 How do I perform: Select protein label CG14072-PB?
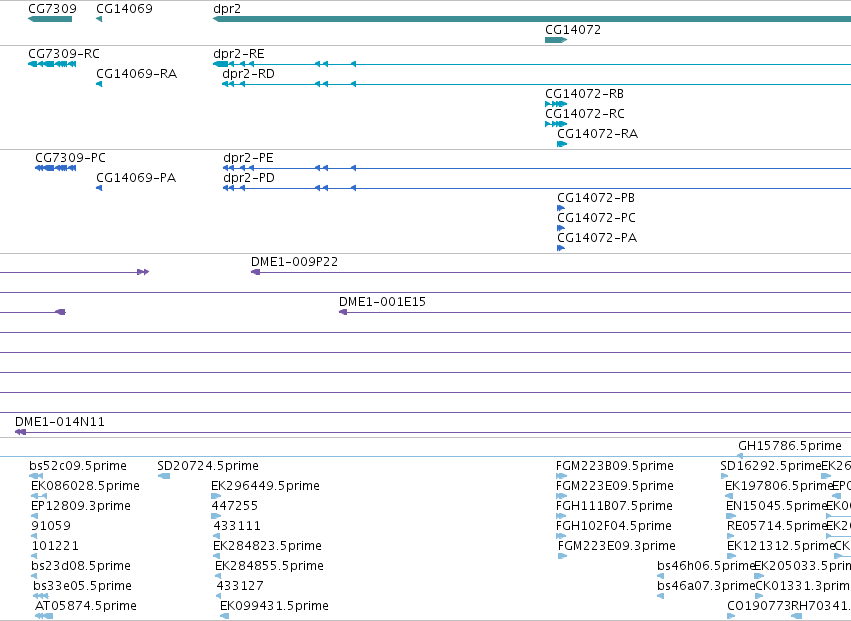(x=596, y=198)
